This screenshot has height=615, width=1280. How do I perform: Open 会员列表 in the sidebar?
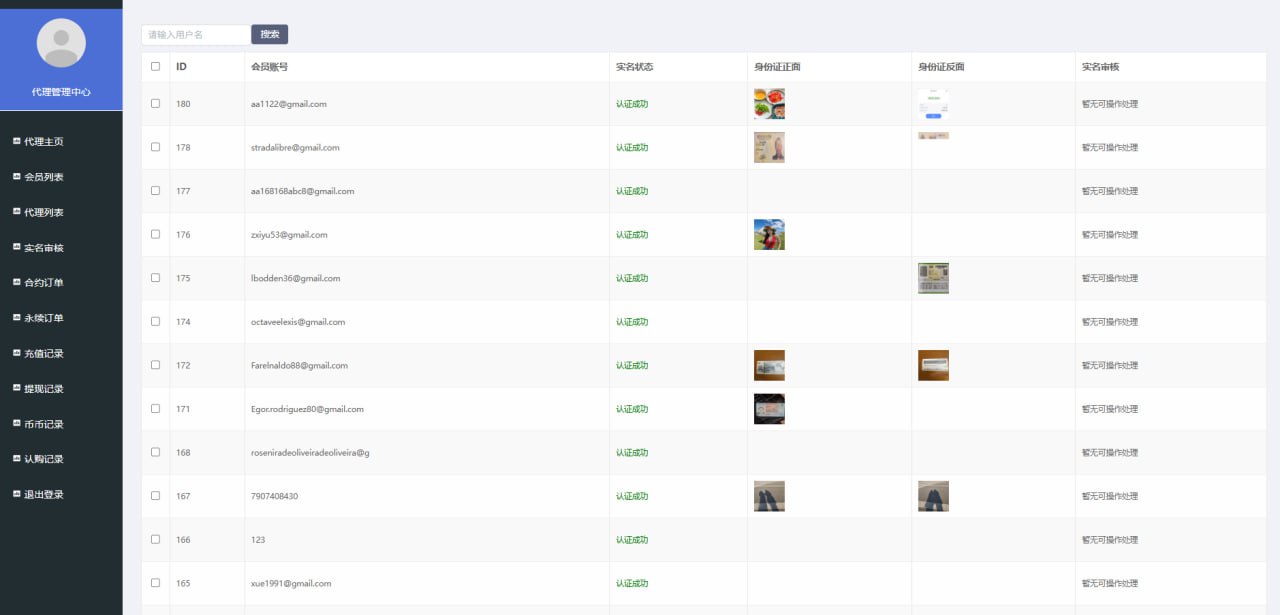pyautogui.click(x=43, y=177)
